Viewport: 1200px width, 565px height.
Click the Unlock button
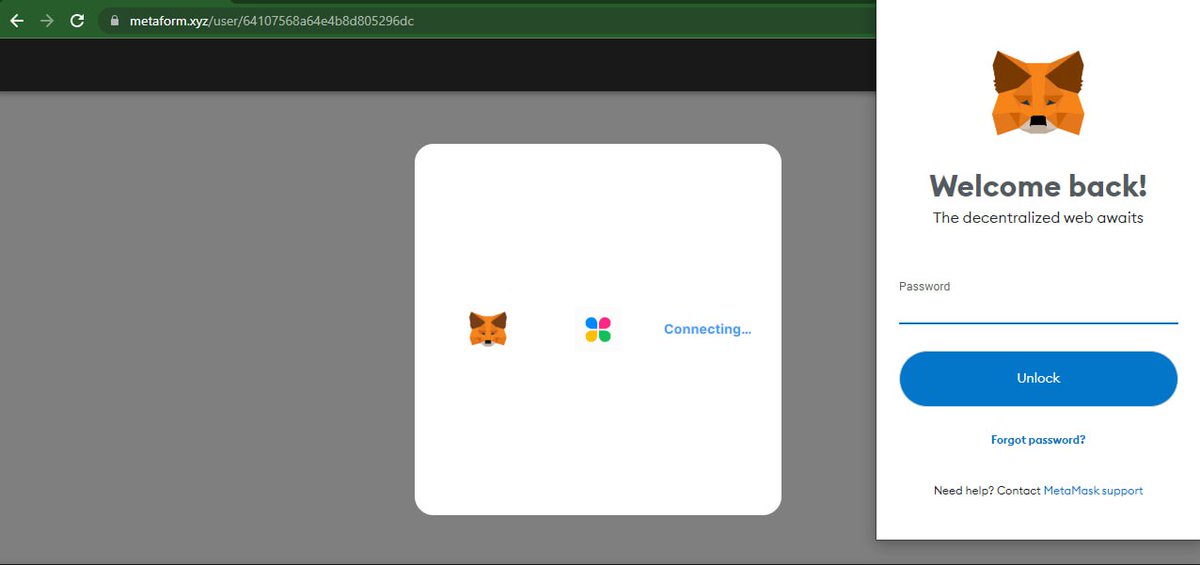point(1038,378)
